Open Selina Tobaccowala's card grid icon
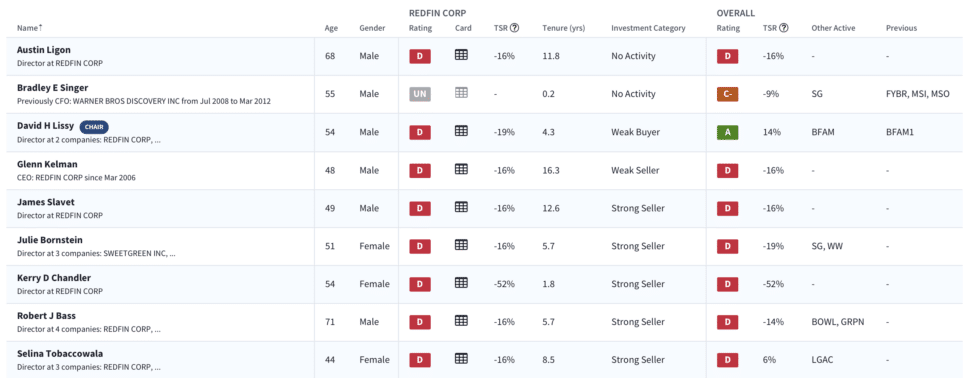Image resolution: width=980 pixels, height=378 pixels. point(461,359)
